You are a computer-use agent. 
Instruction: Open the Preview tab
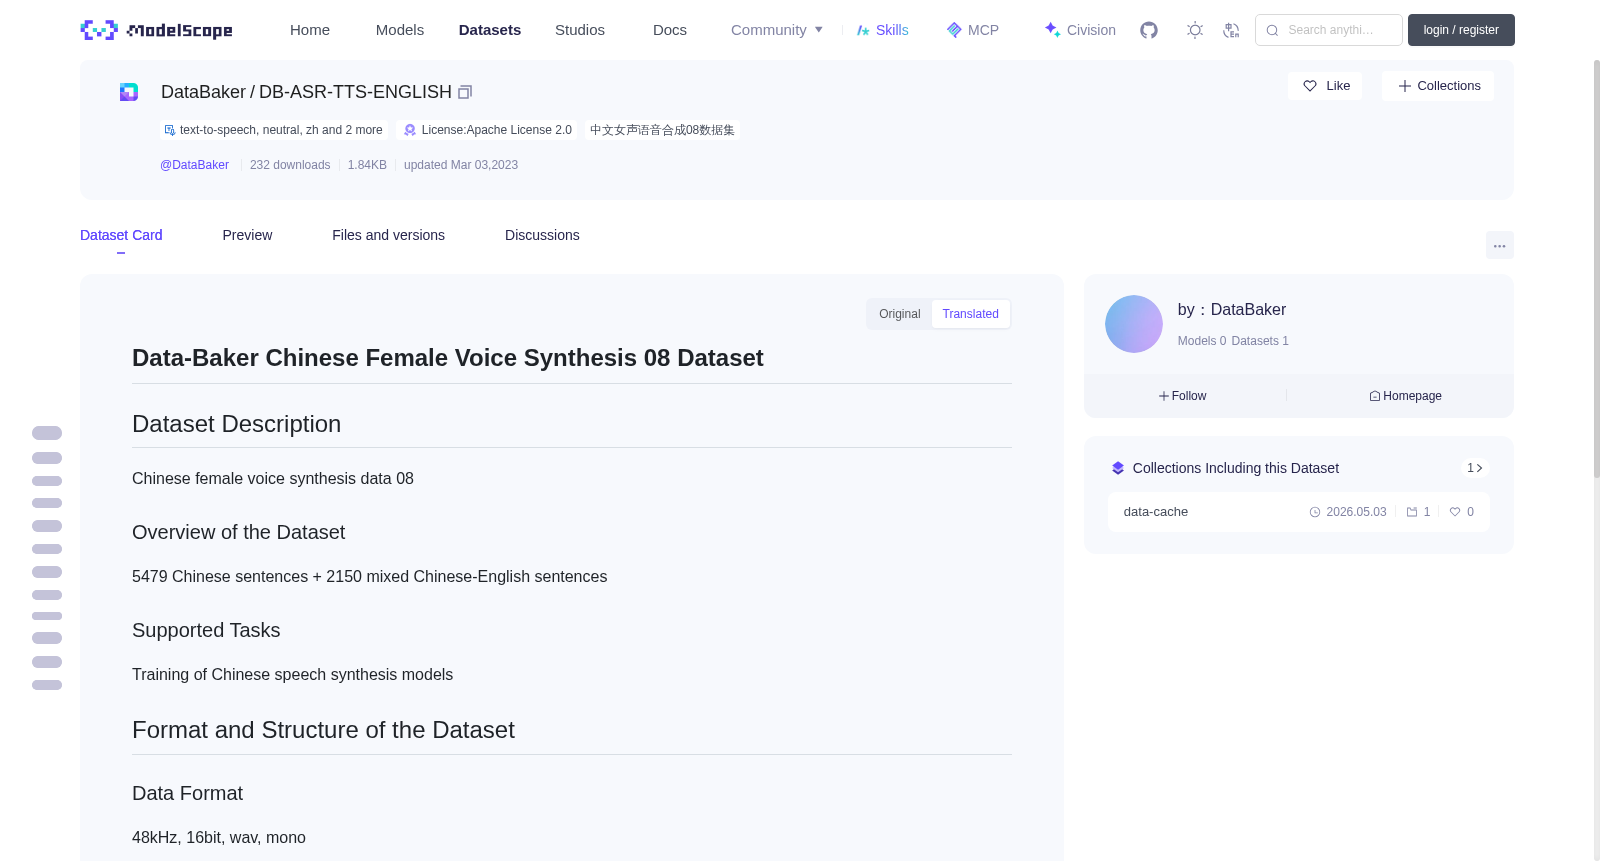click(x=247, y=235)
